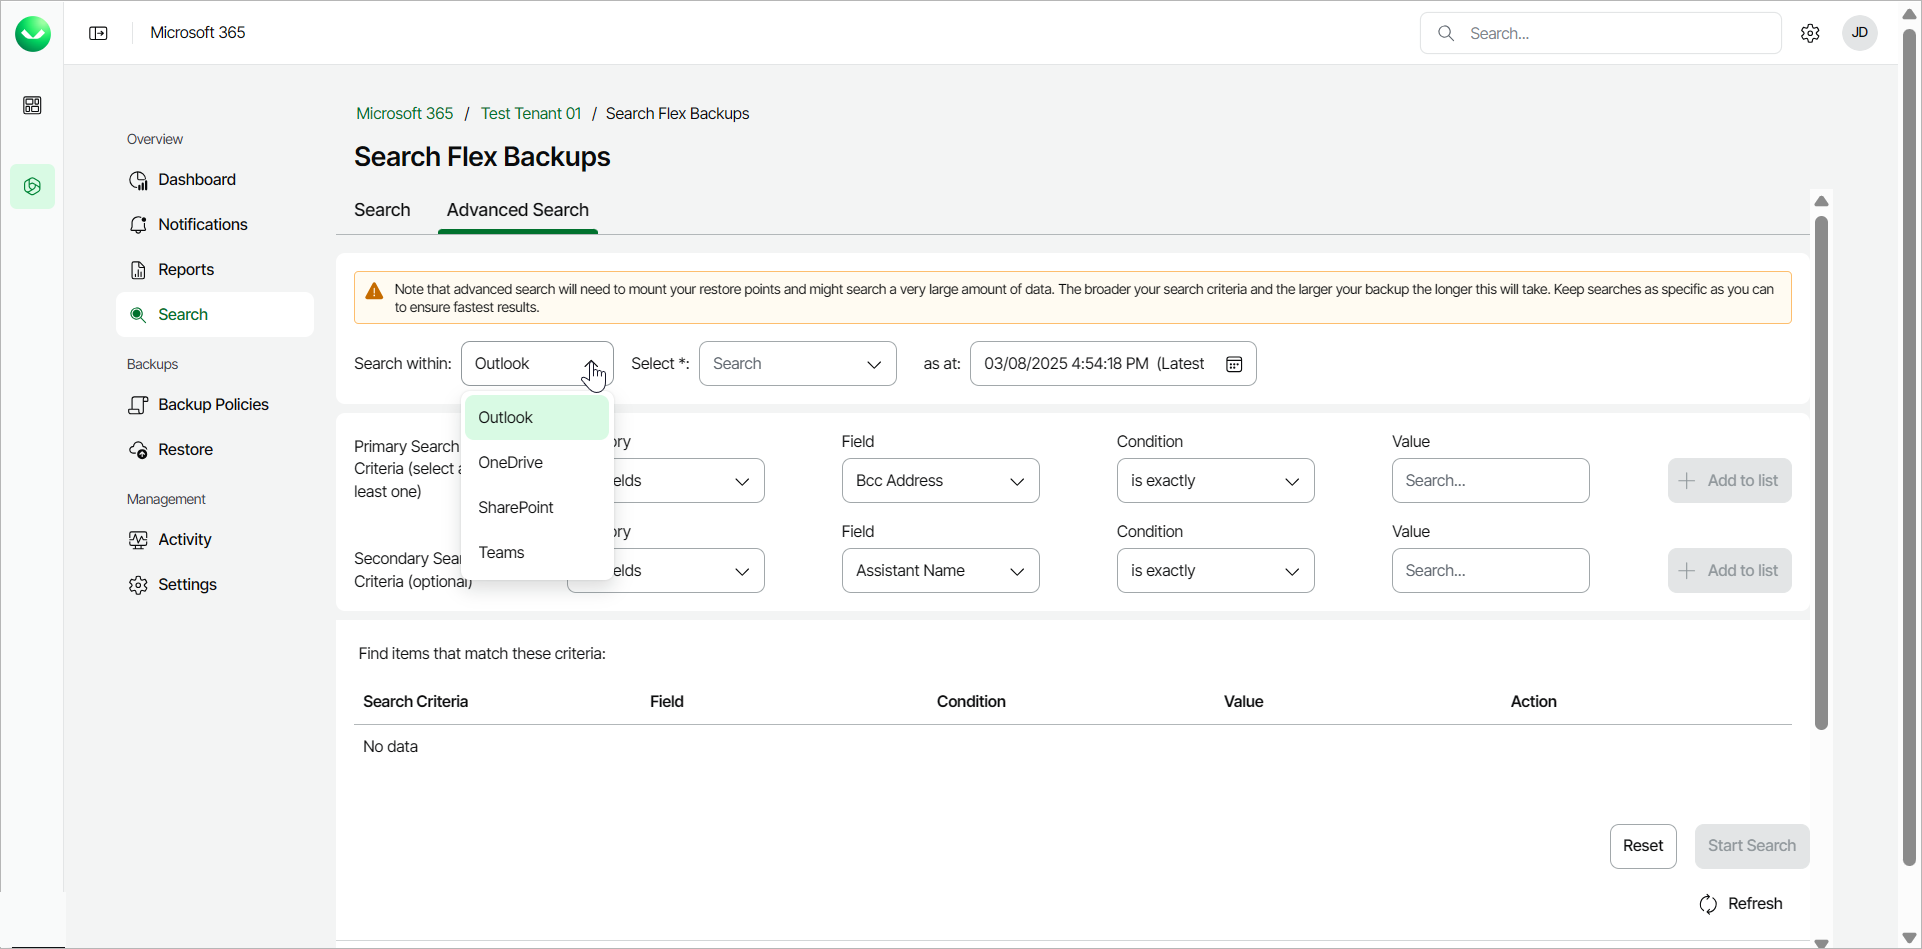Click the calendar icon in date field
The image size is (1922, 949).
[1234, 364]
